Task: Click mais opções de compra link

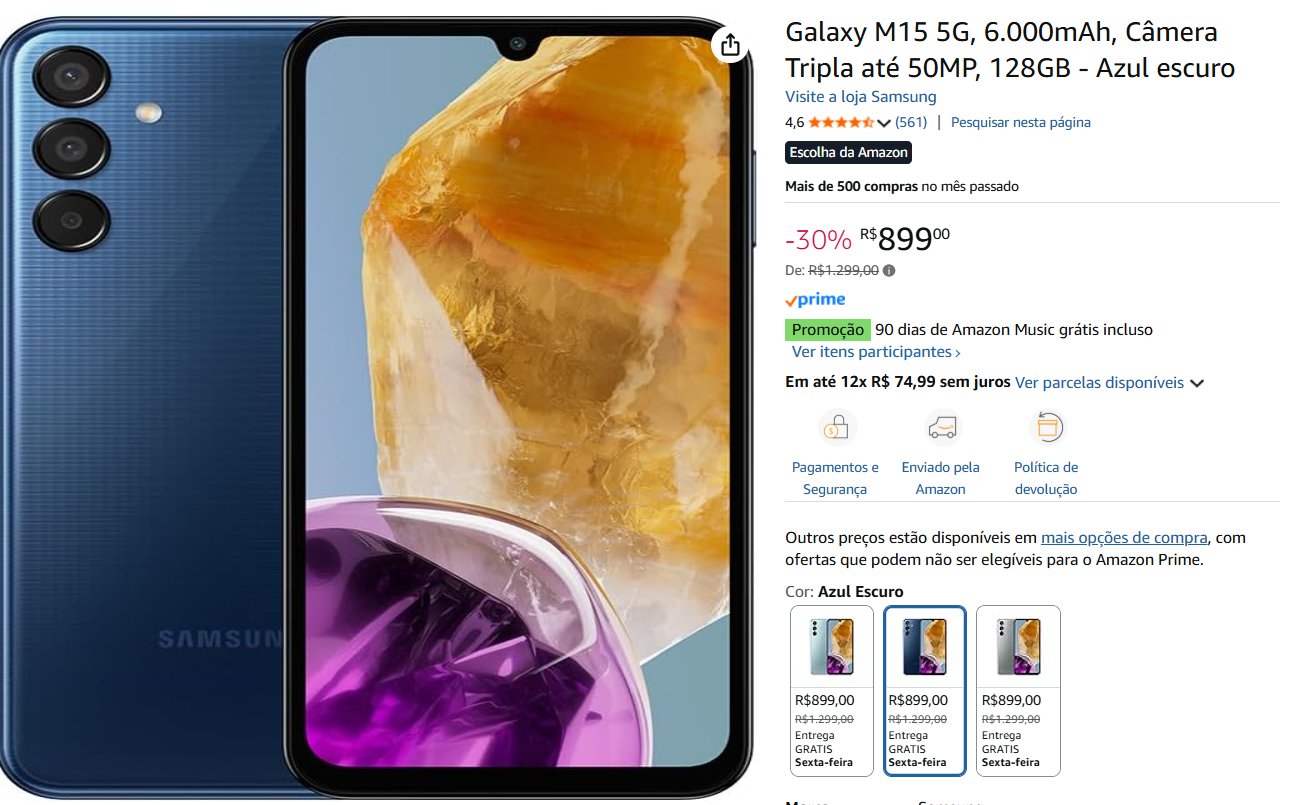Action: coord(1124,538)
